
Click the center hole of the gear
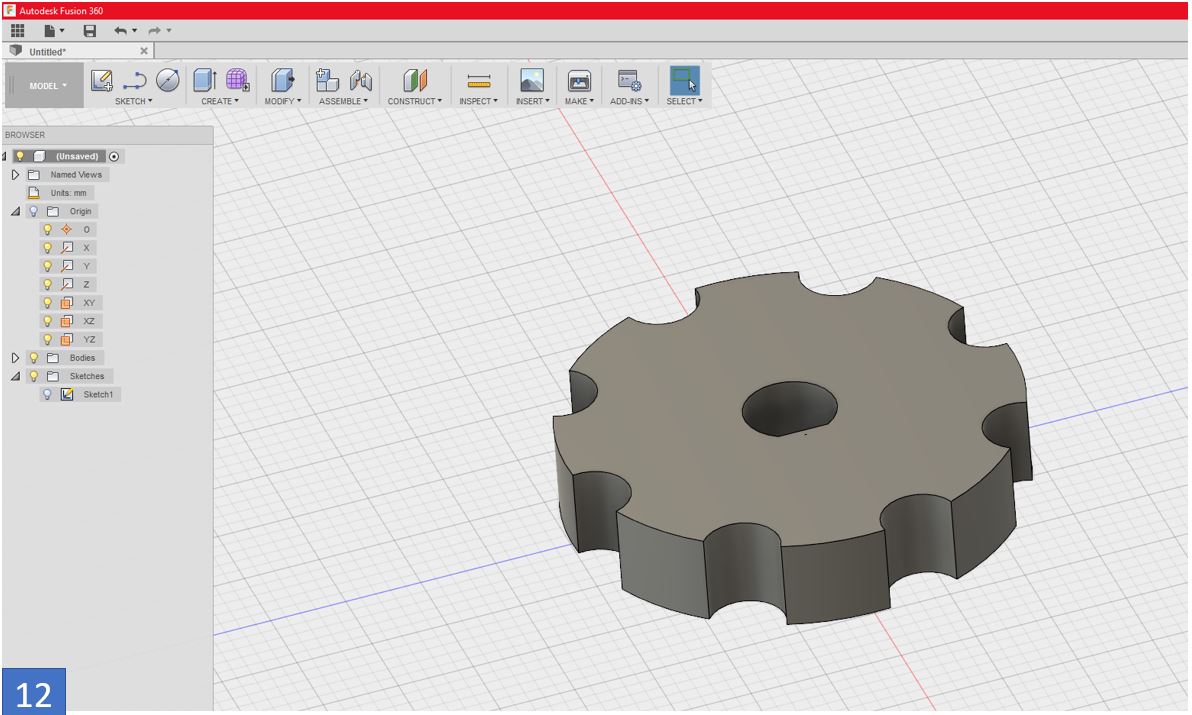pyautogui.click(x=789, y=409)
